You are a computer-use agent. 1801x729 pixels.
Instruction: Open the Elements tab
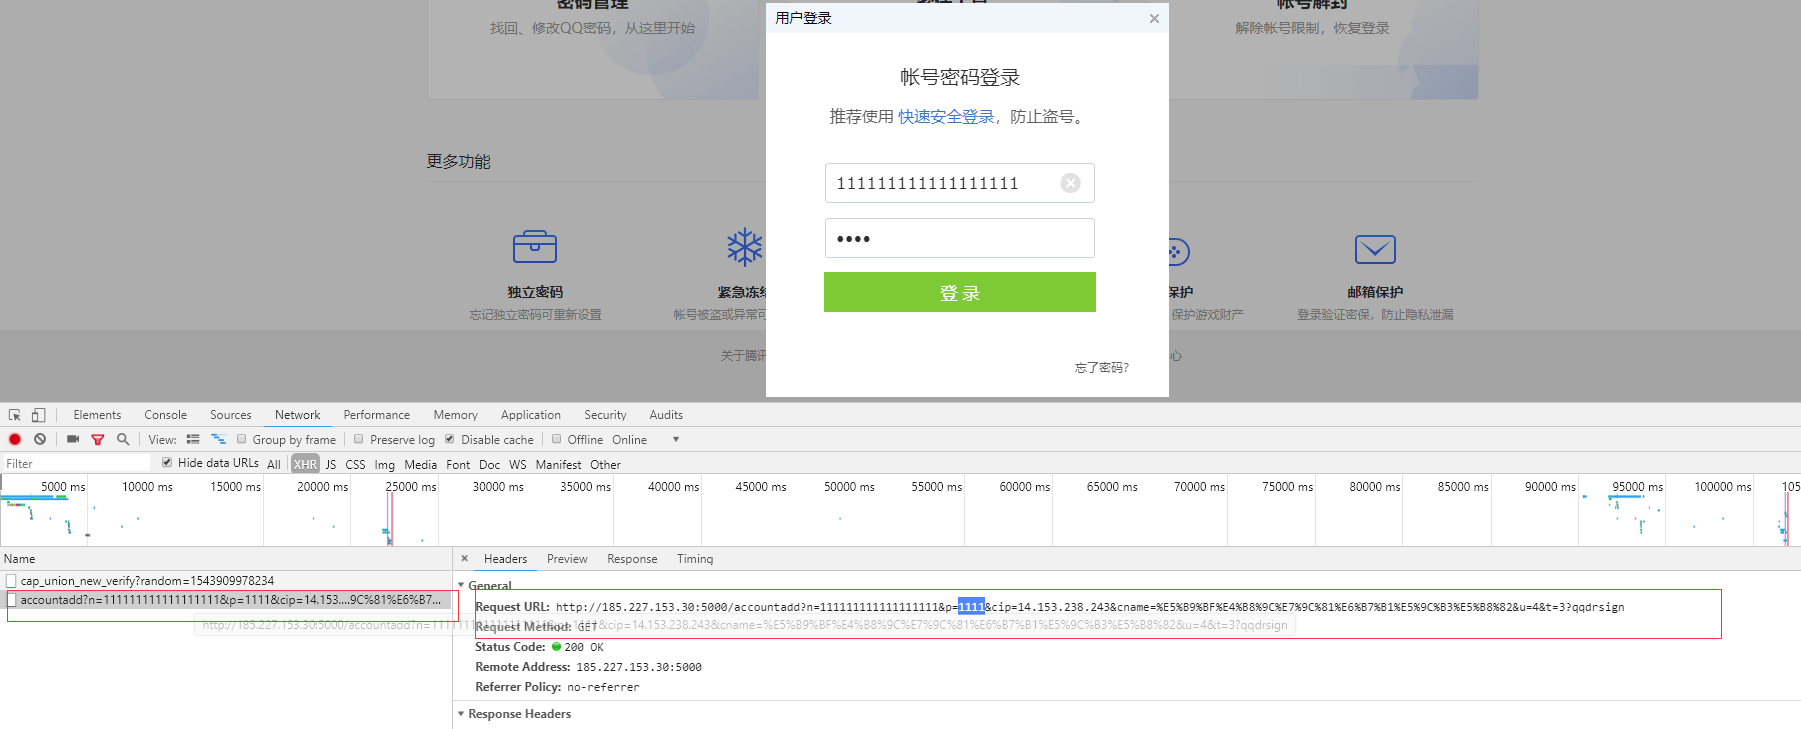[97, 415]
